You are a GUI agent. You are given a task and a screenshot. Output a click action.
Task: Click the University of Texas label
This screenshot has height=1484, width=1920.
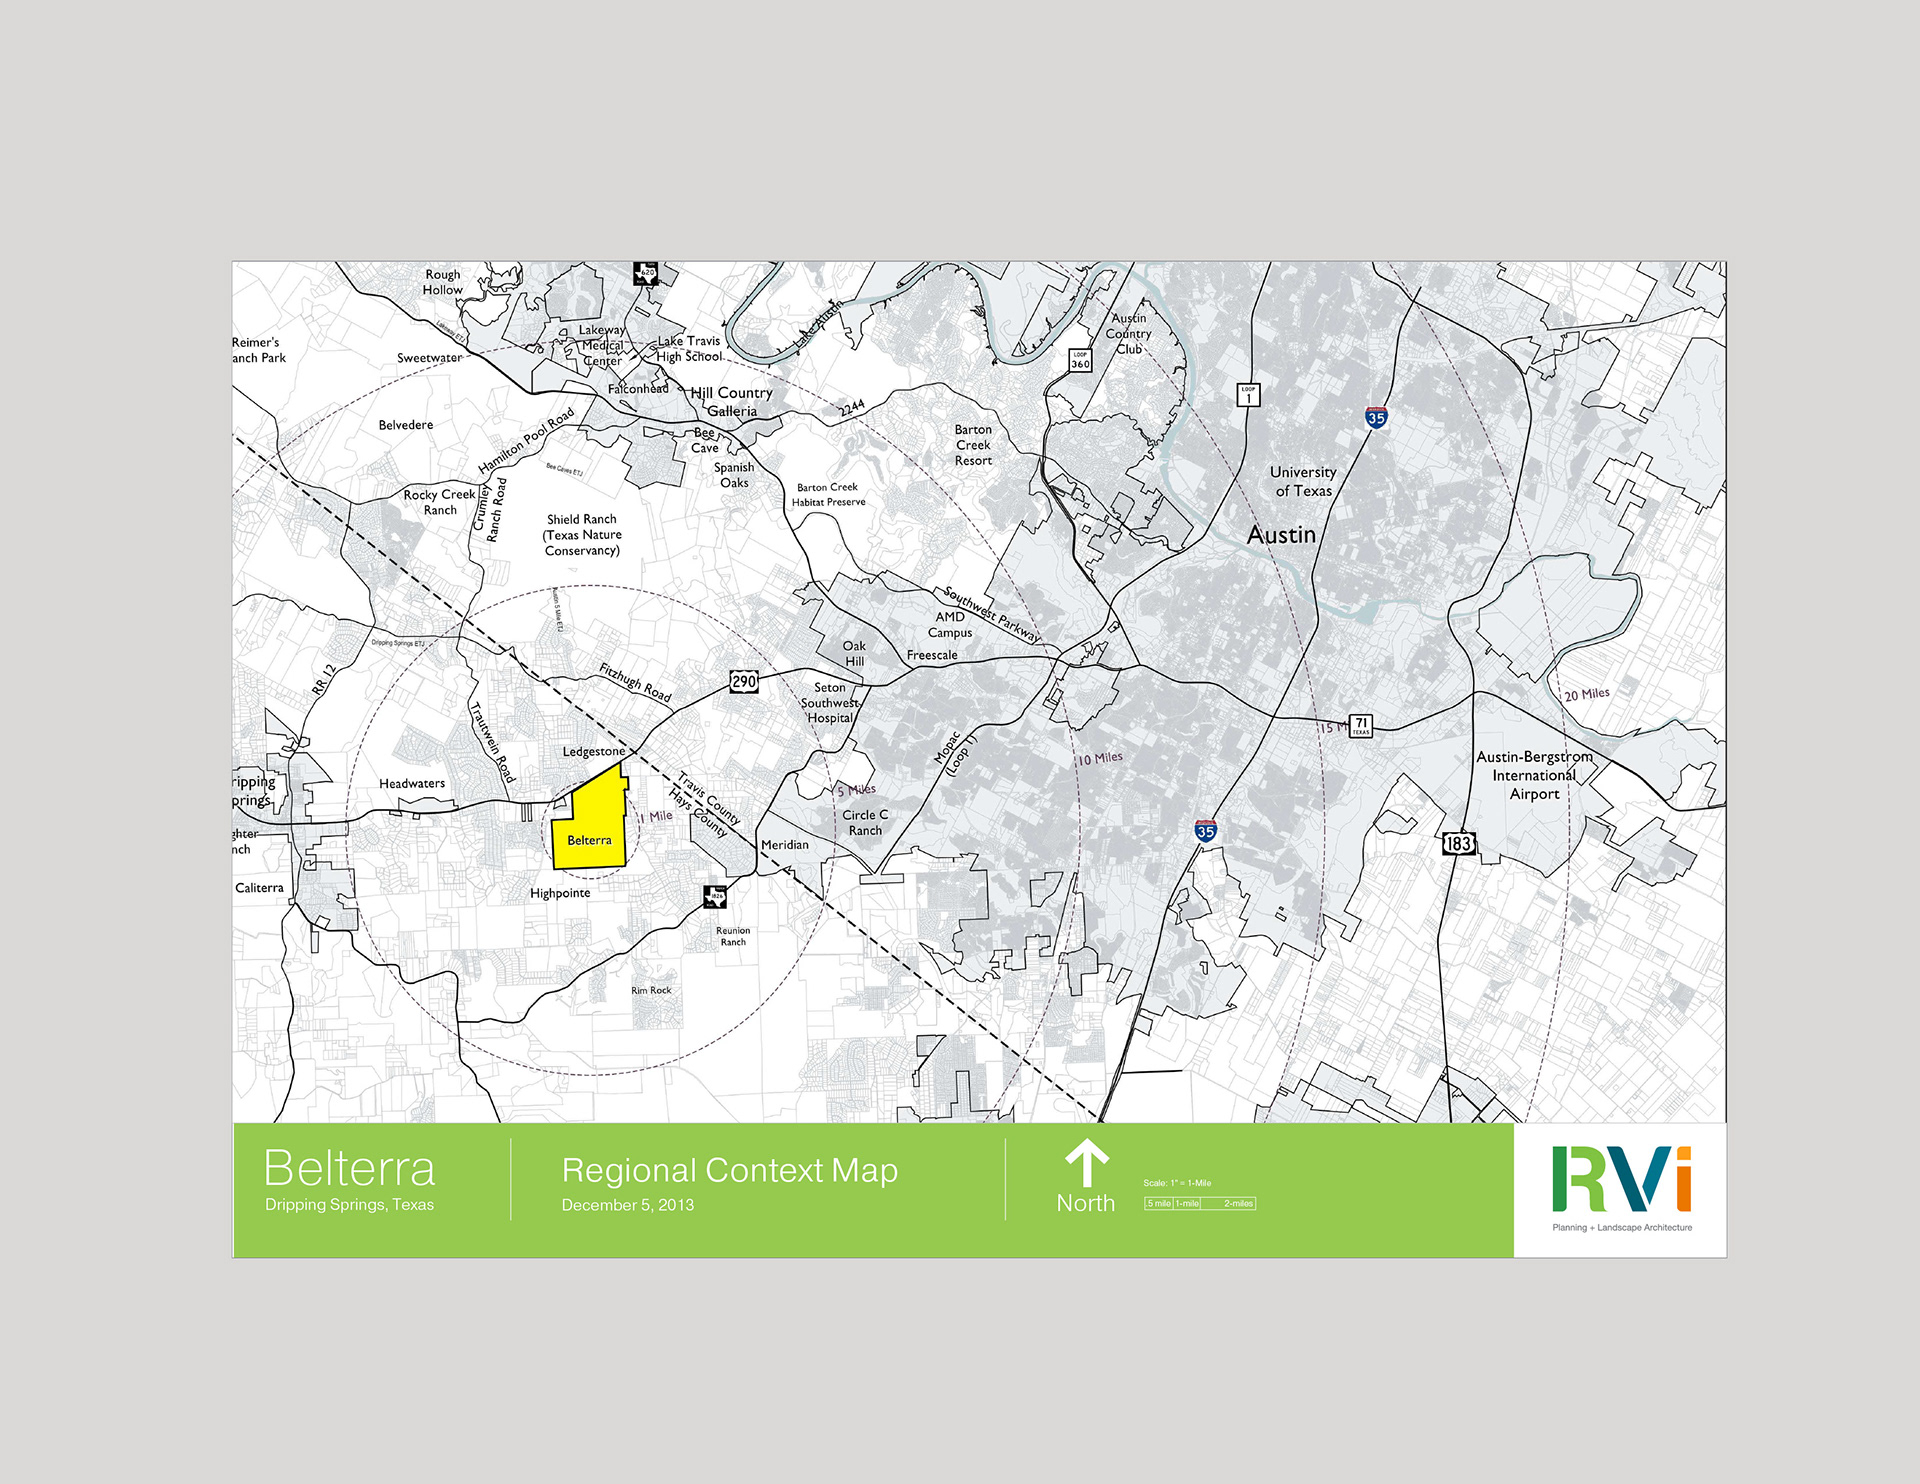click(x=1302, y=481)
